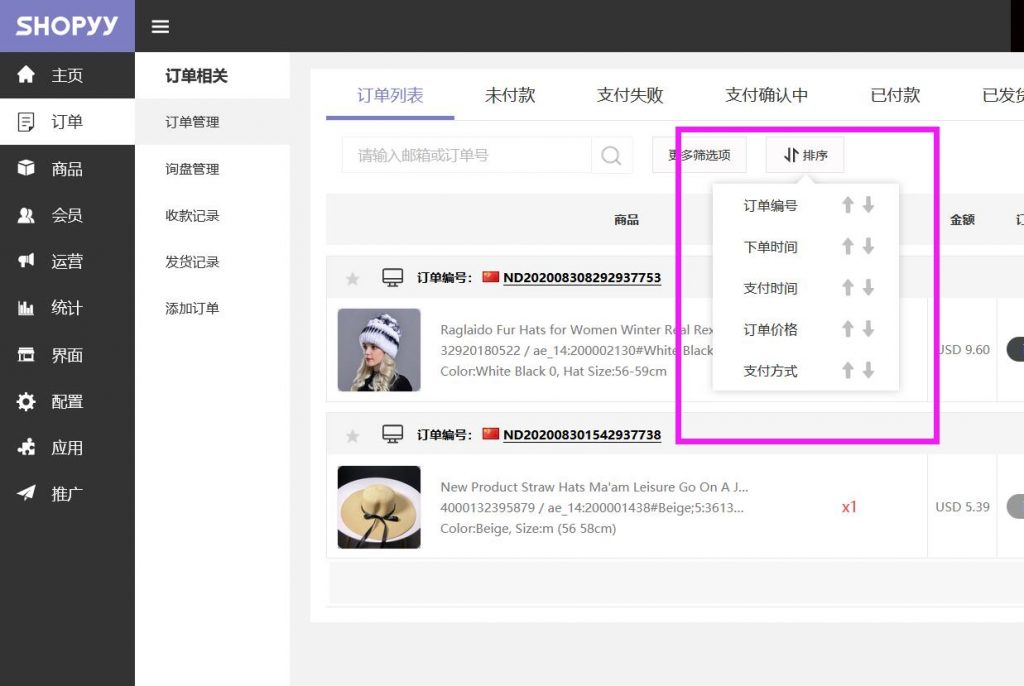1024x686 pixels.
Task: Open the 会员 members sidebar item
Action: (67, 215)
